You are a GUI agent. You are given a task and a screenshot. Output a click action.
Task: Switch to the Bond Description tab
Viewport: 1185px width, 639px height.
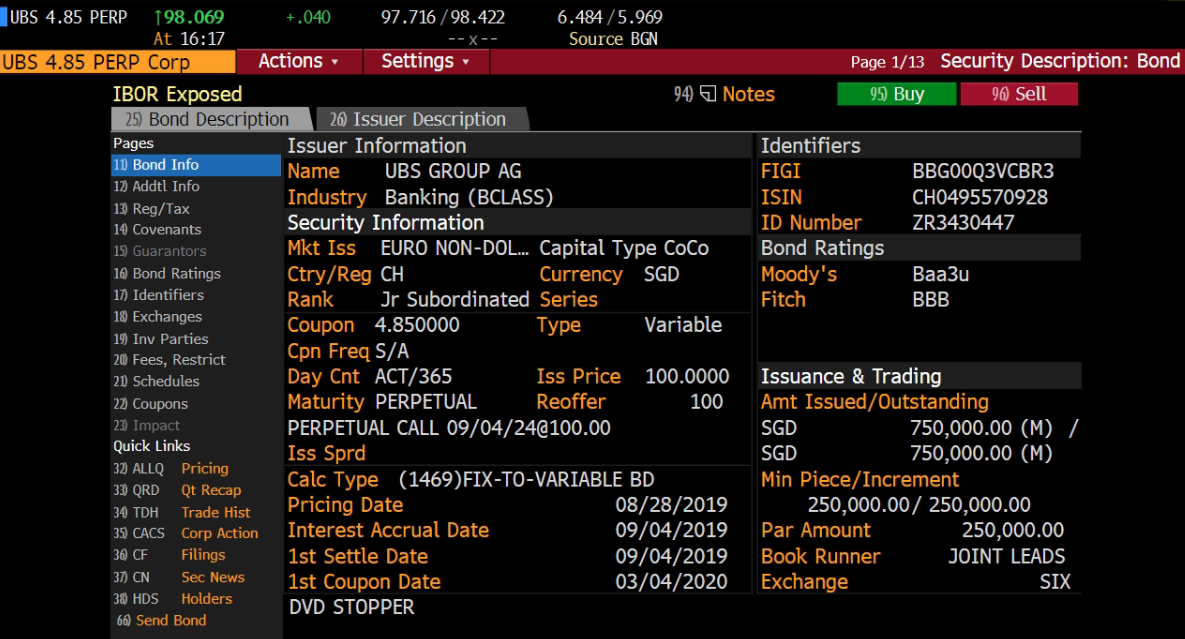[211, 119]
